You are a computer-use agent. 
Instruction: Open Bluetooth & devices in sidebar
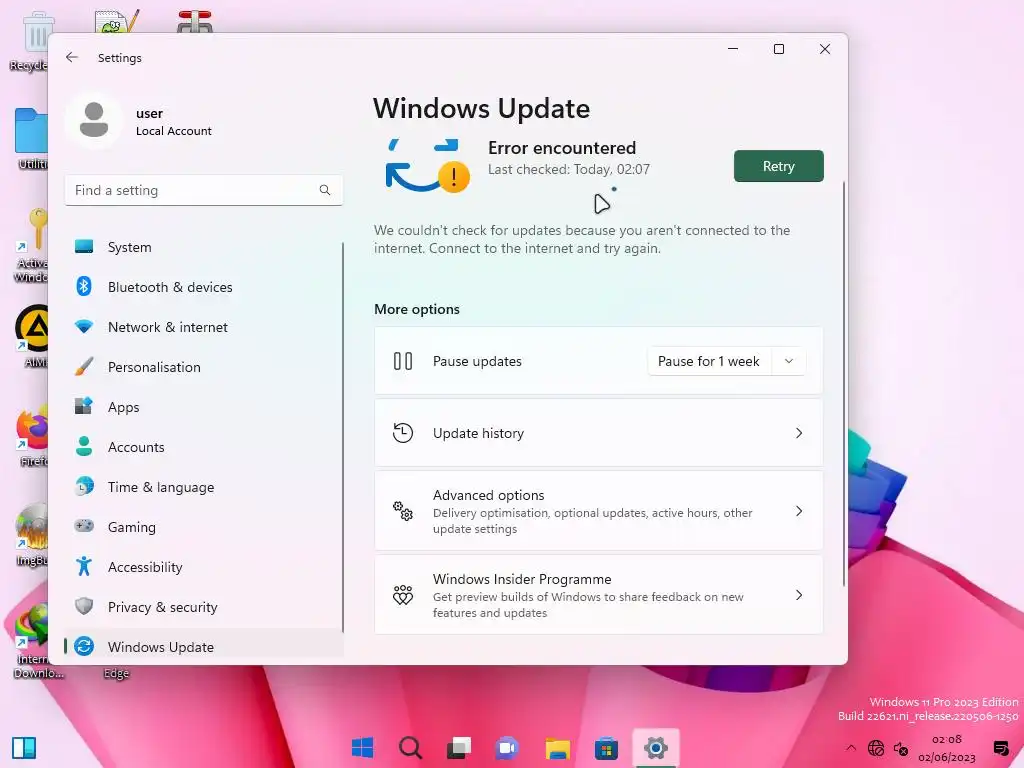pyautogui.click(x=204, y=287)
